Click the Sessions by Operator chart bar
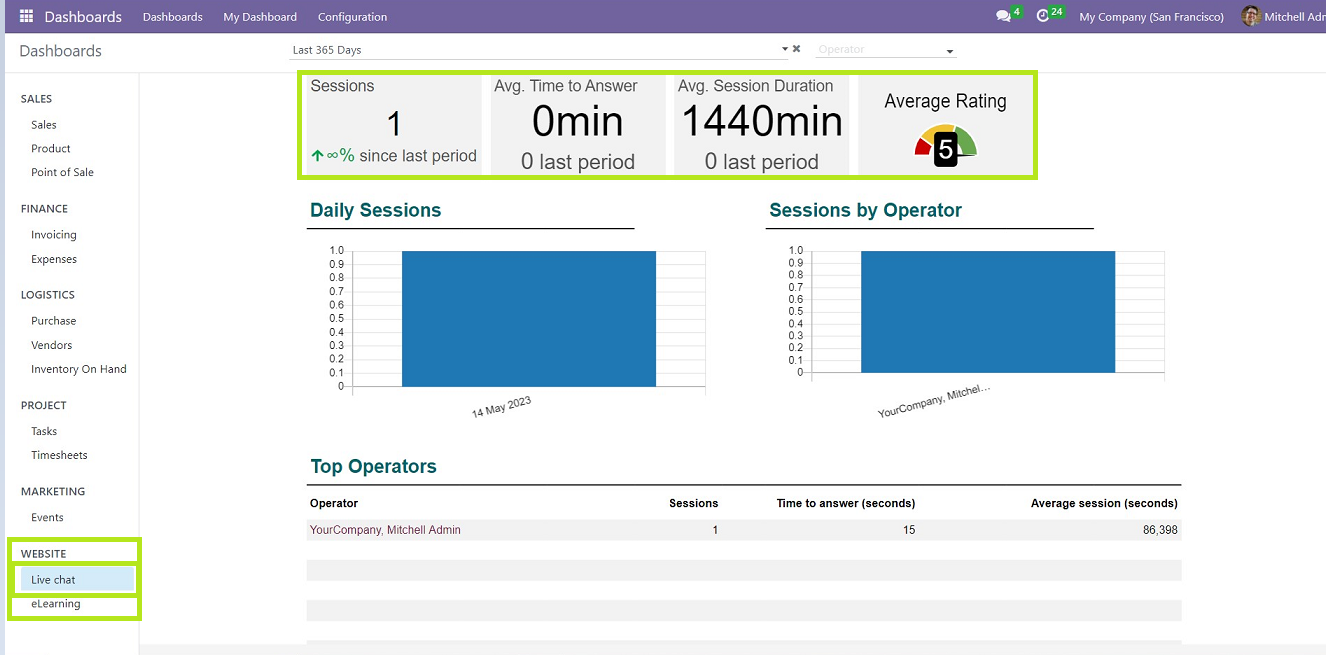This screenshot has height=655, width=1326. coord(988,311)
